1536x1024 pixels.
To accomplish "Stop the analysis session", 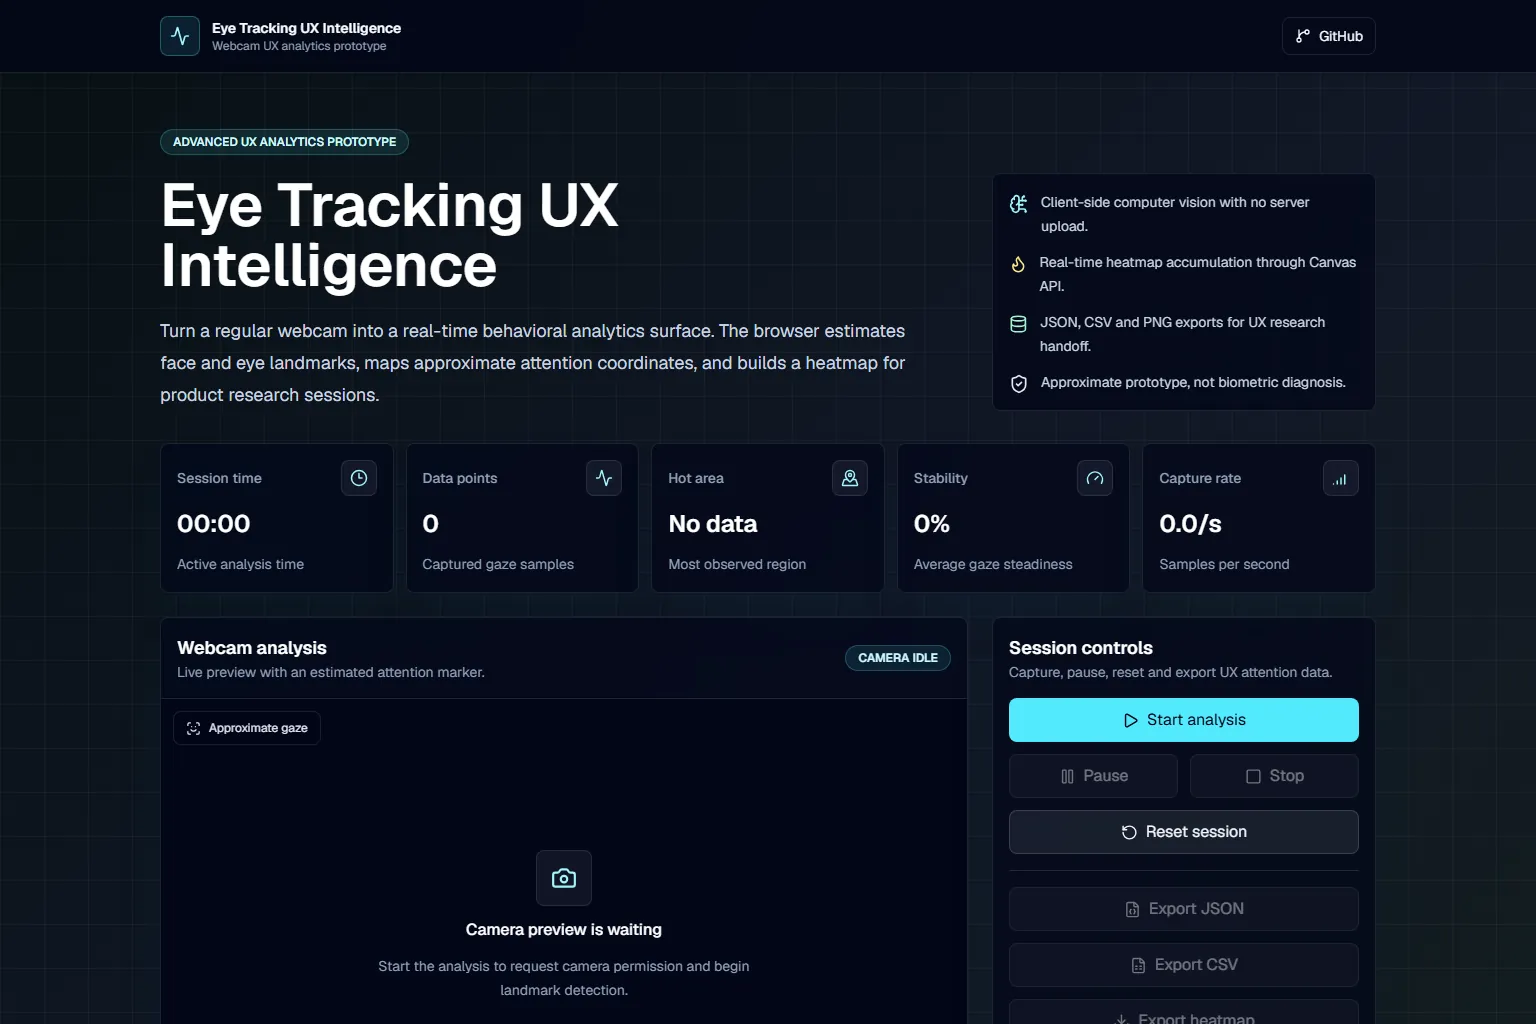I will click(x=1275, y=776).
